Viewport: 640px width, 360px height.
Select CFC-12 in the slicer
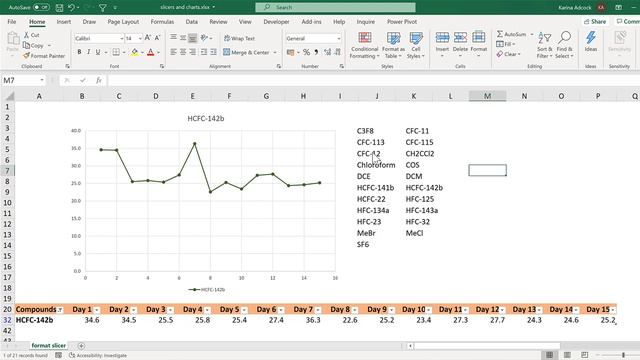369,154
